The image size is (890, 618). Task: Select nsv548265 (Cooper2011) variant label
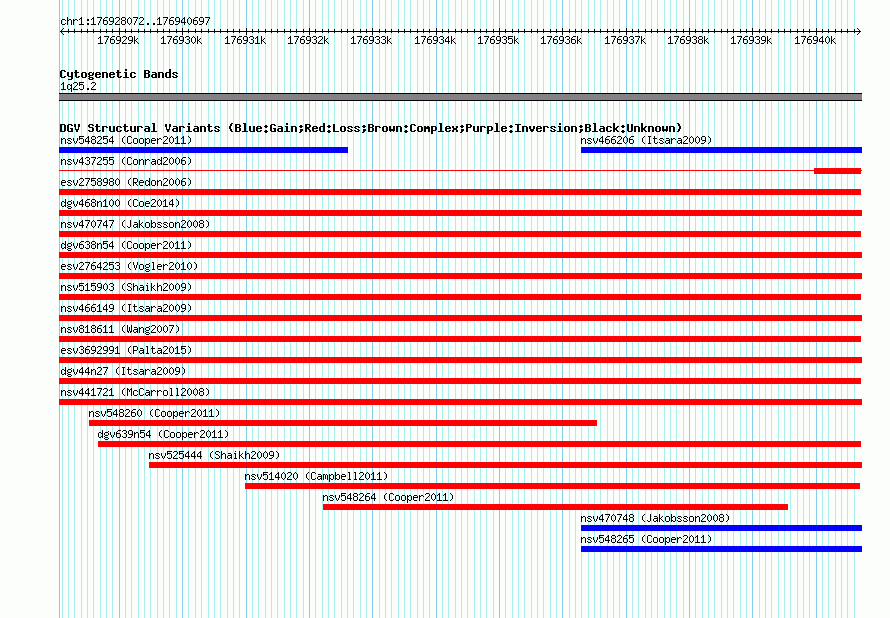point(646,539)
